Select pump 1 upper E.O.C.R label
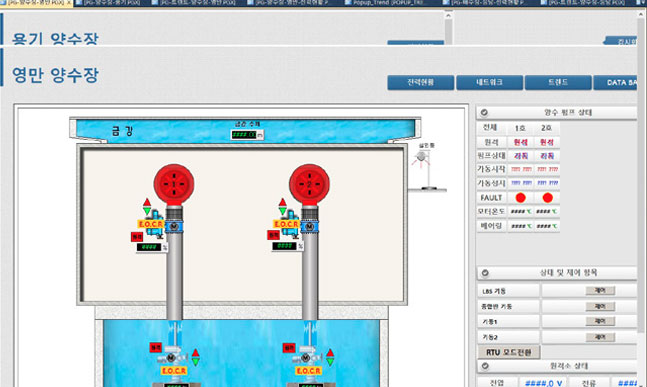Viewport: 647px width, 387px height. (150, 224)
